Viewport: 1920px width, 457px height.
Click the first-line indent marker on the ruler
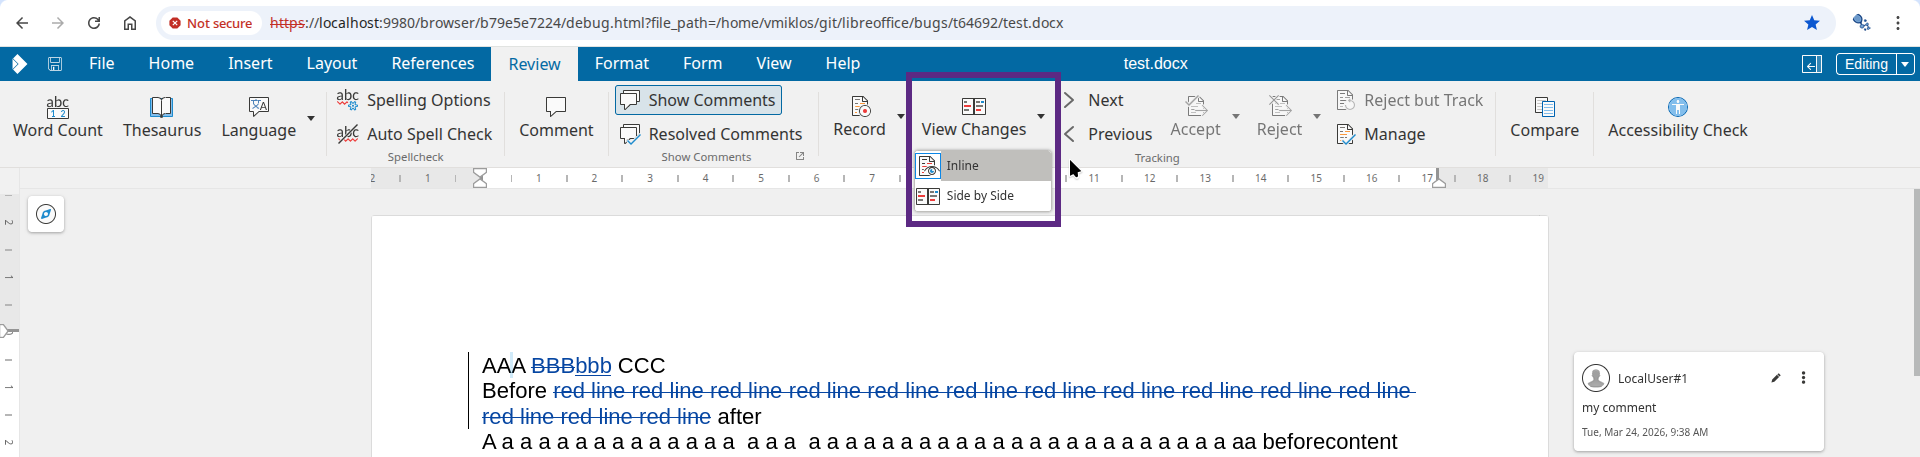tap(480, 173)
